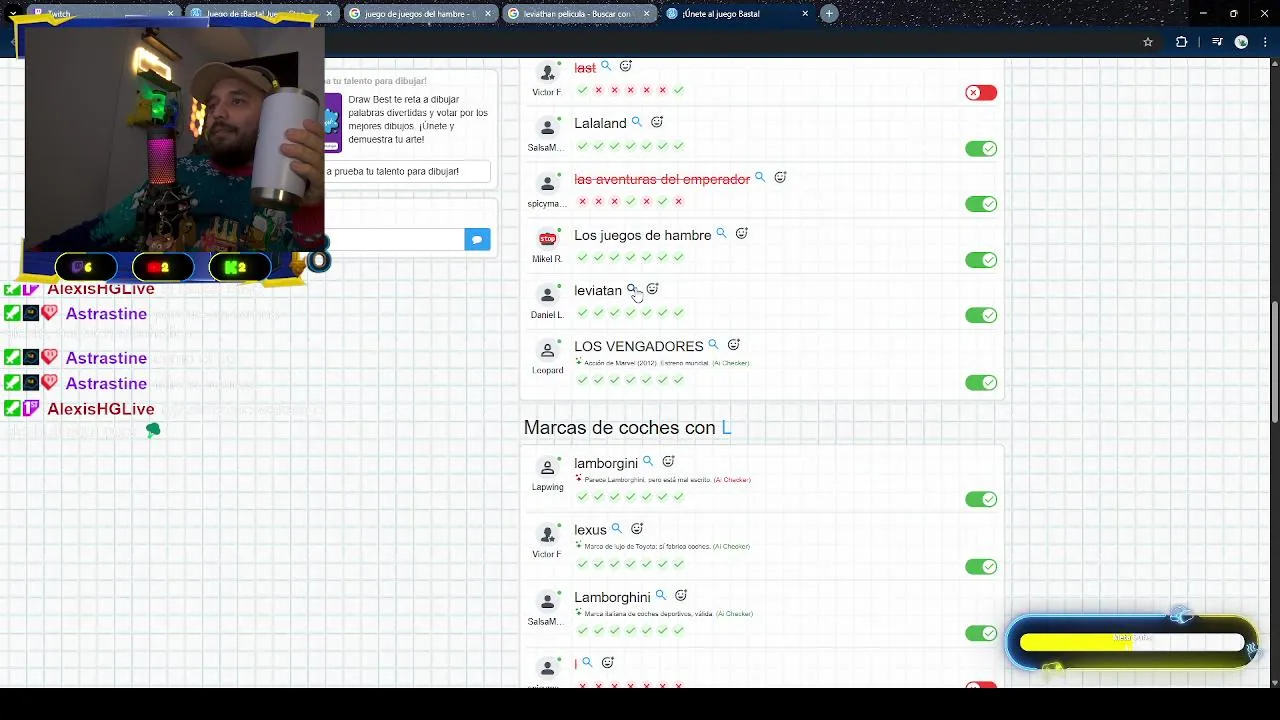Open reaction smiley for 'lamborgini'
The image size is (1280, 720).
click(669, 462)
